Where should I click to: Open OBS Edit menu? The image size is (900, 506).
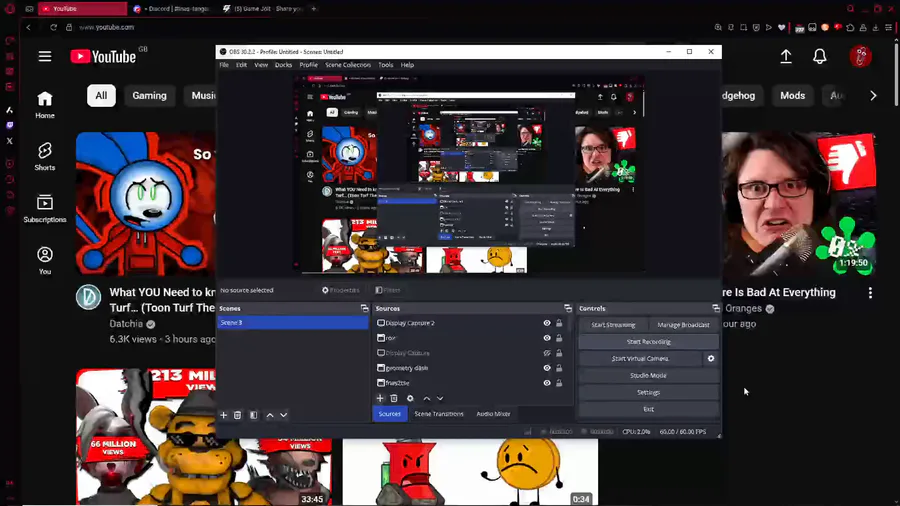(241, 65)
